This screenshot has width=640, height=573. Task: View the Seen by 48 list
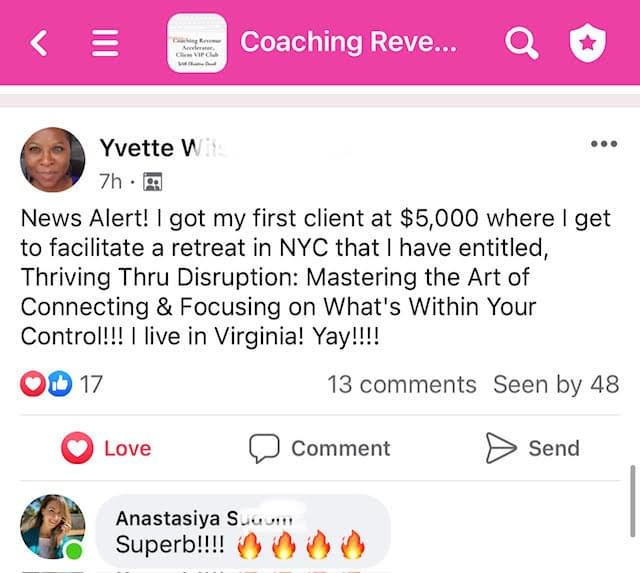point(556,384)
